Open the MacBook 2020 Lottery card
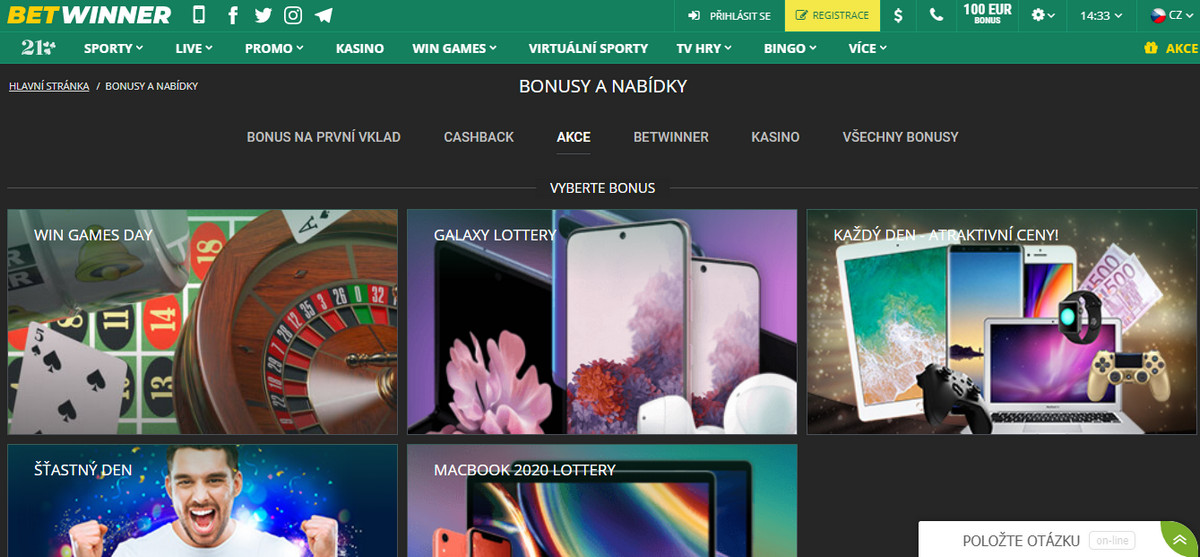Viewport: 1200px width, 557px height. click(602, 500)
